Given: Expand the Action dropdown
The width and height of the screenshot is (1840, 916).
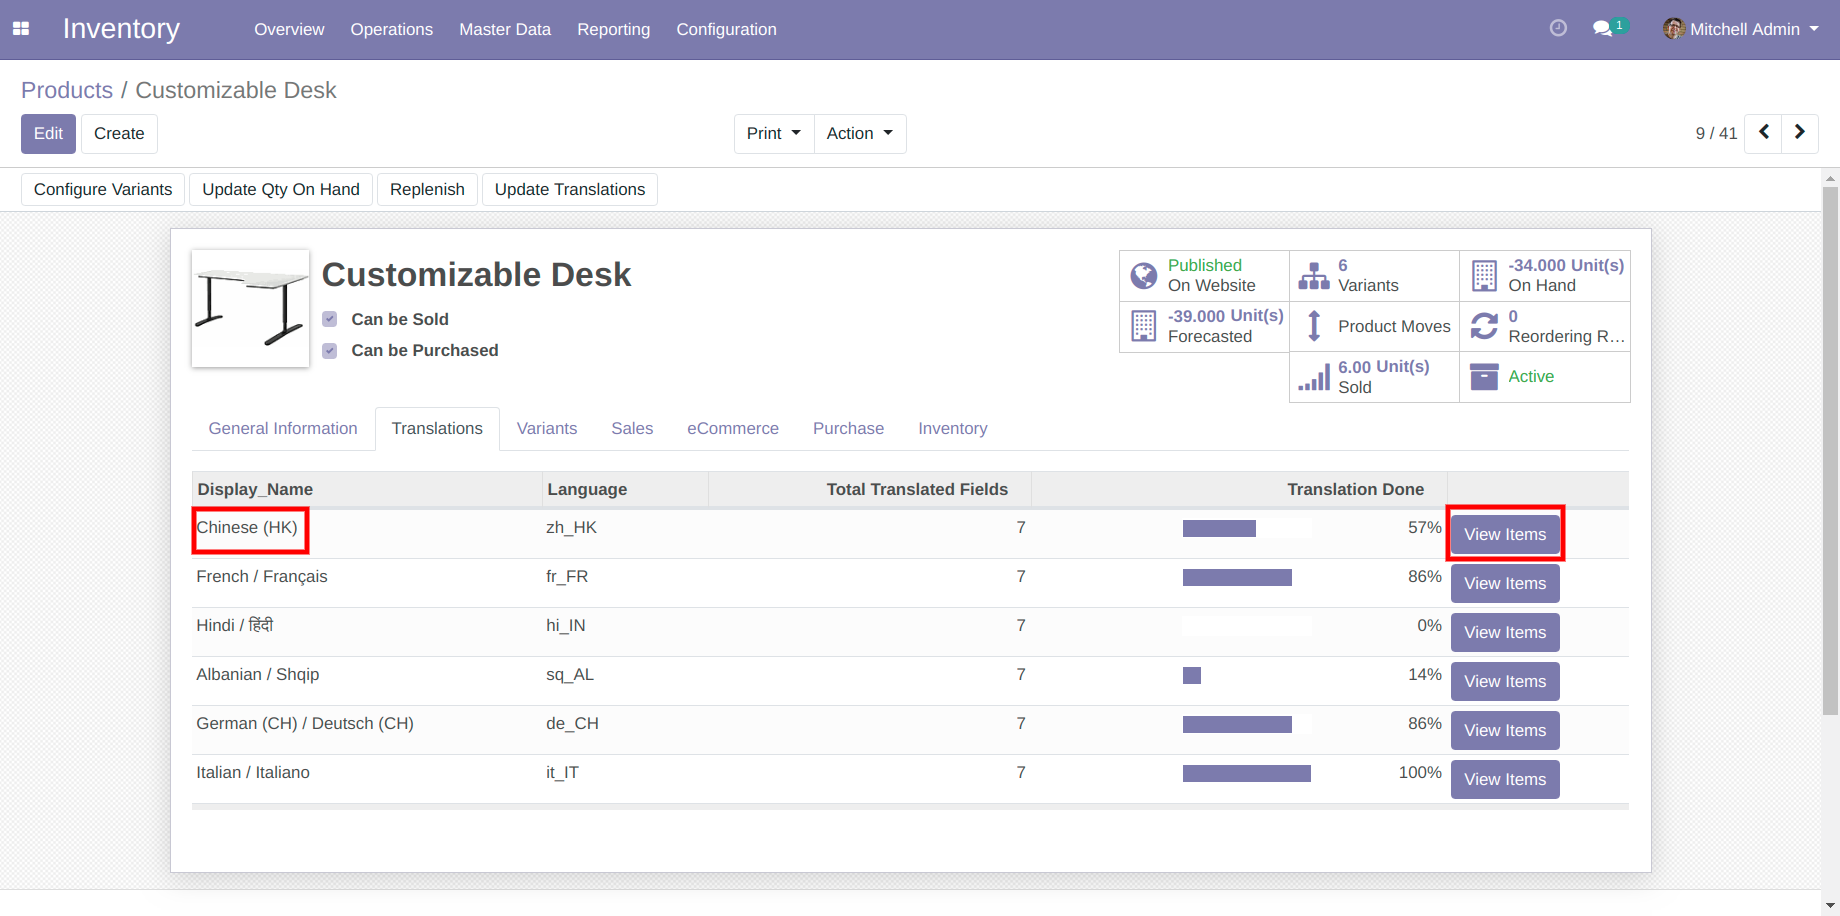Looking at the screenshot, I should point(860,134).
